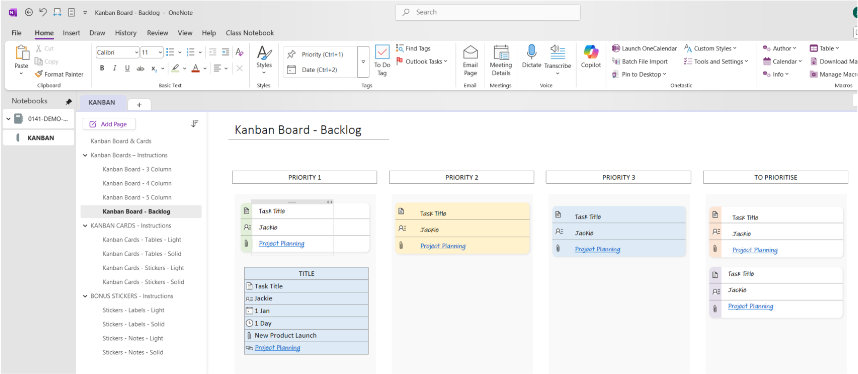Select the KANBAN section tab
The height and width of the screenshot is (374, 858).
click(x=102, y=102)
